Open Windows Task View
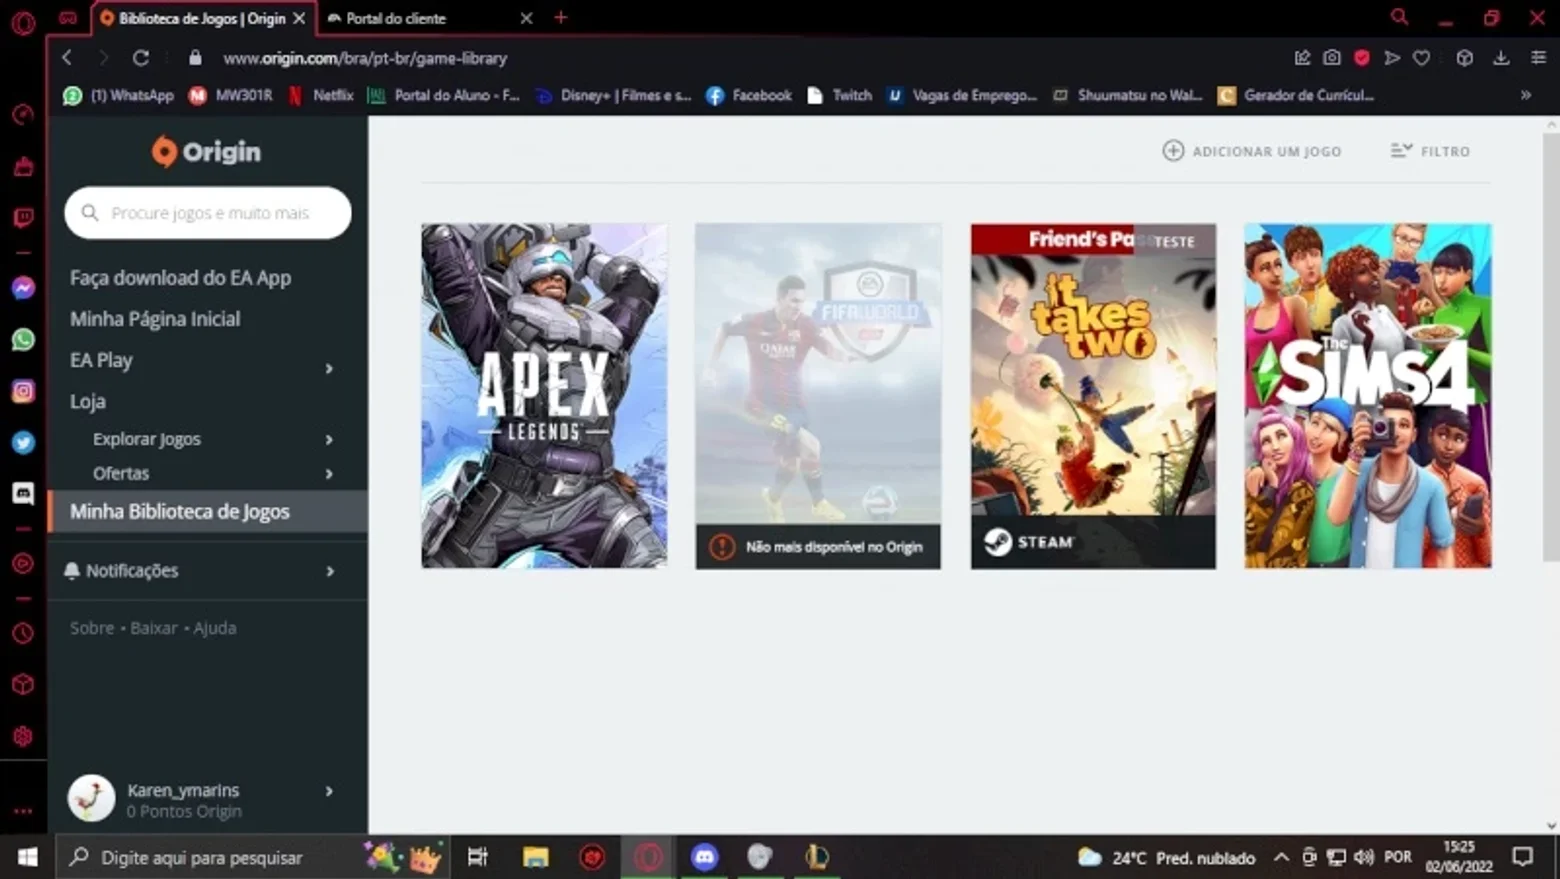Image resolution: width=1560 pixels, height=879 pixels. click(478, 857)
